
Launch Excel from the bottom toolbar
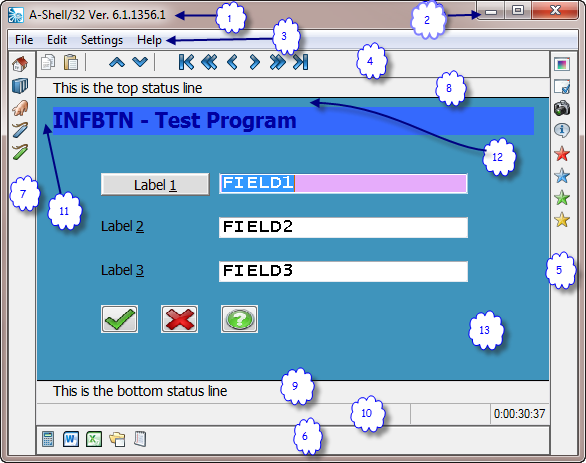coord(94,439)
